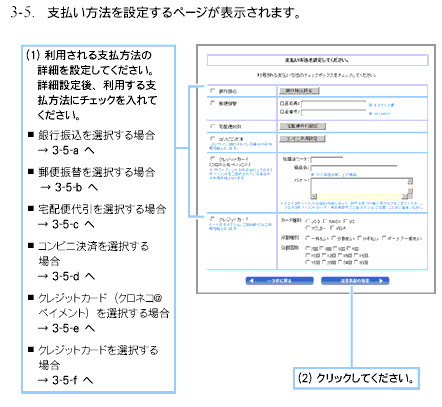
Task: Open the blue link beside the 口座名義 field
Action: point(381,105)
